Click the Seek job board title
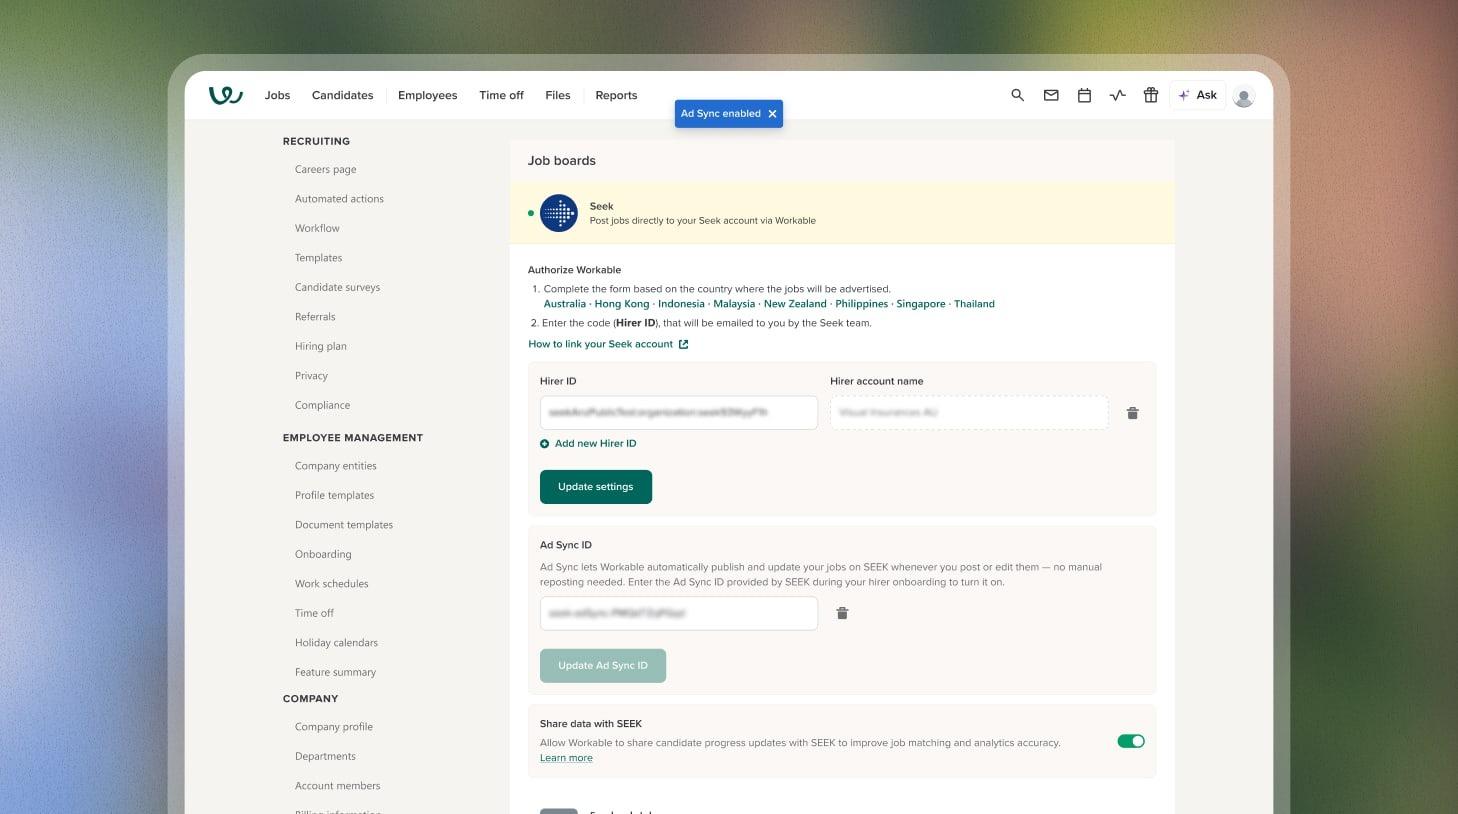Image resolution: width=1458 pixels, height=814 pixels. 601,207
